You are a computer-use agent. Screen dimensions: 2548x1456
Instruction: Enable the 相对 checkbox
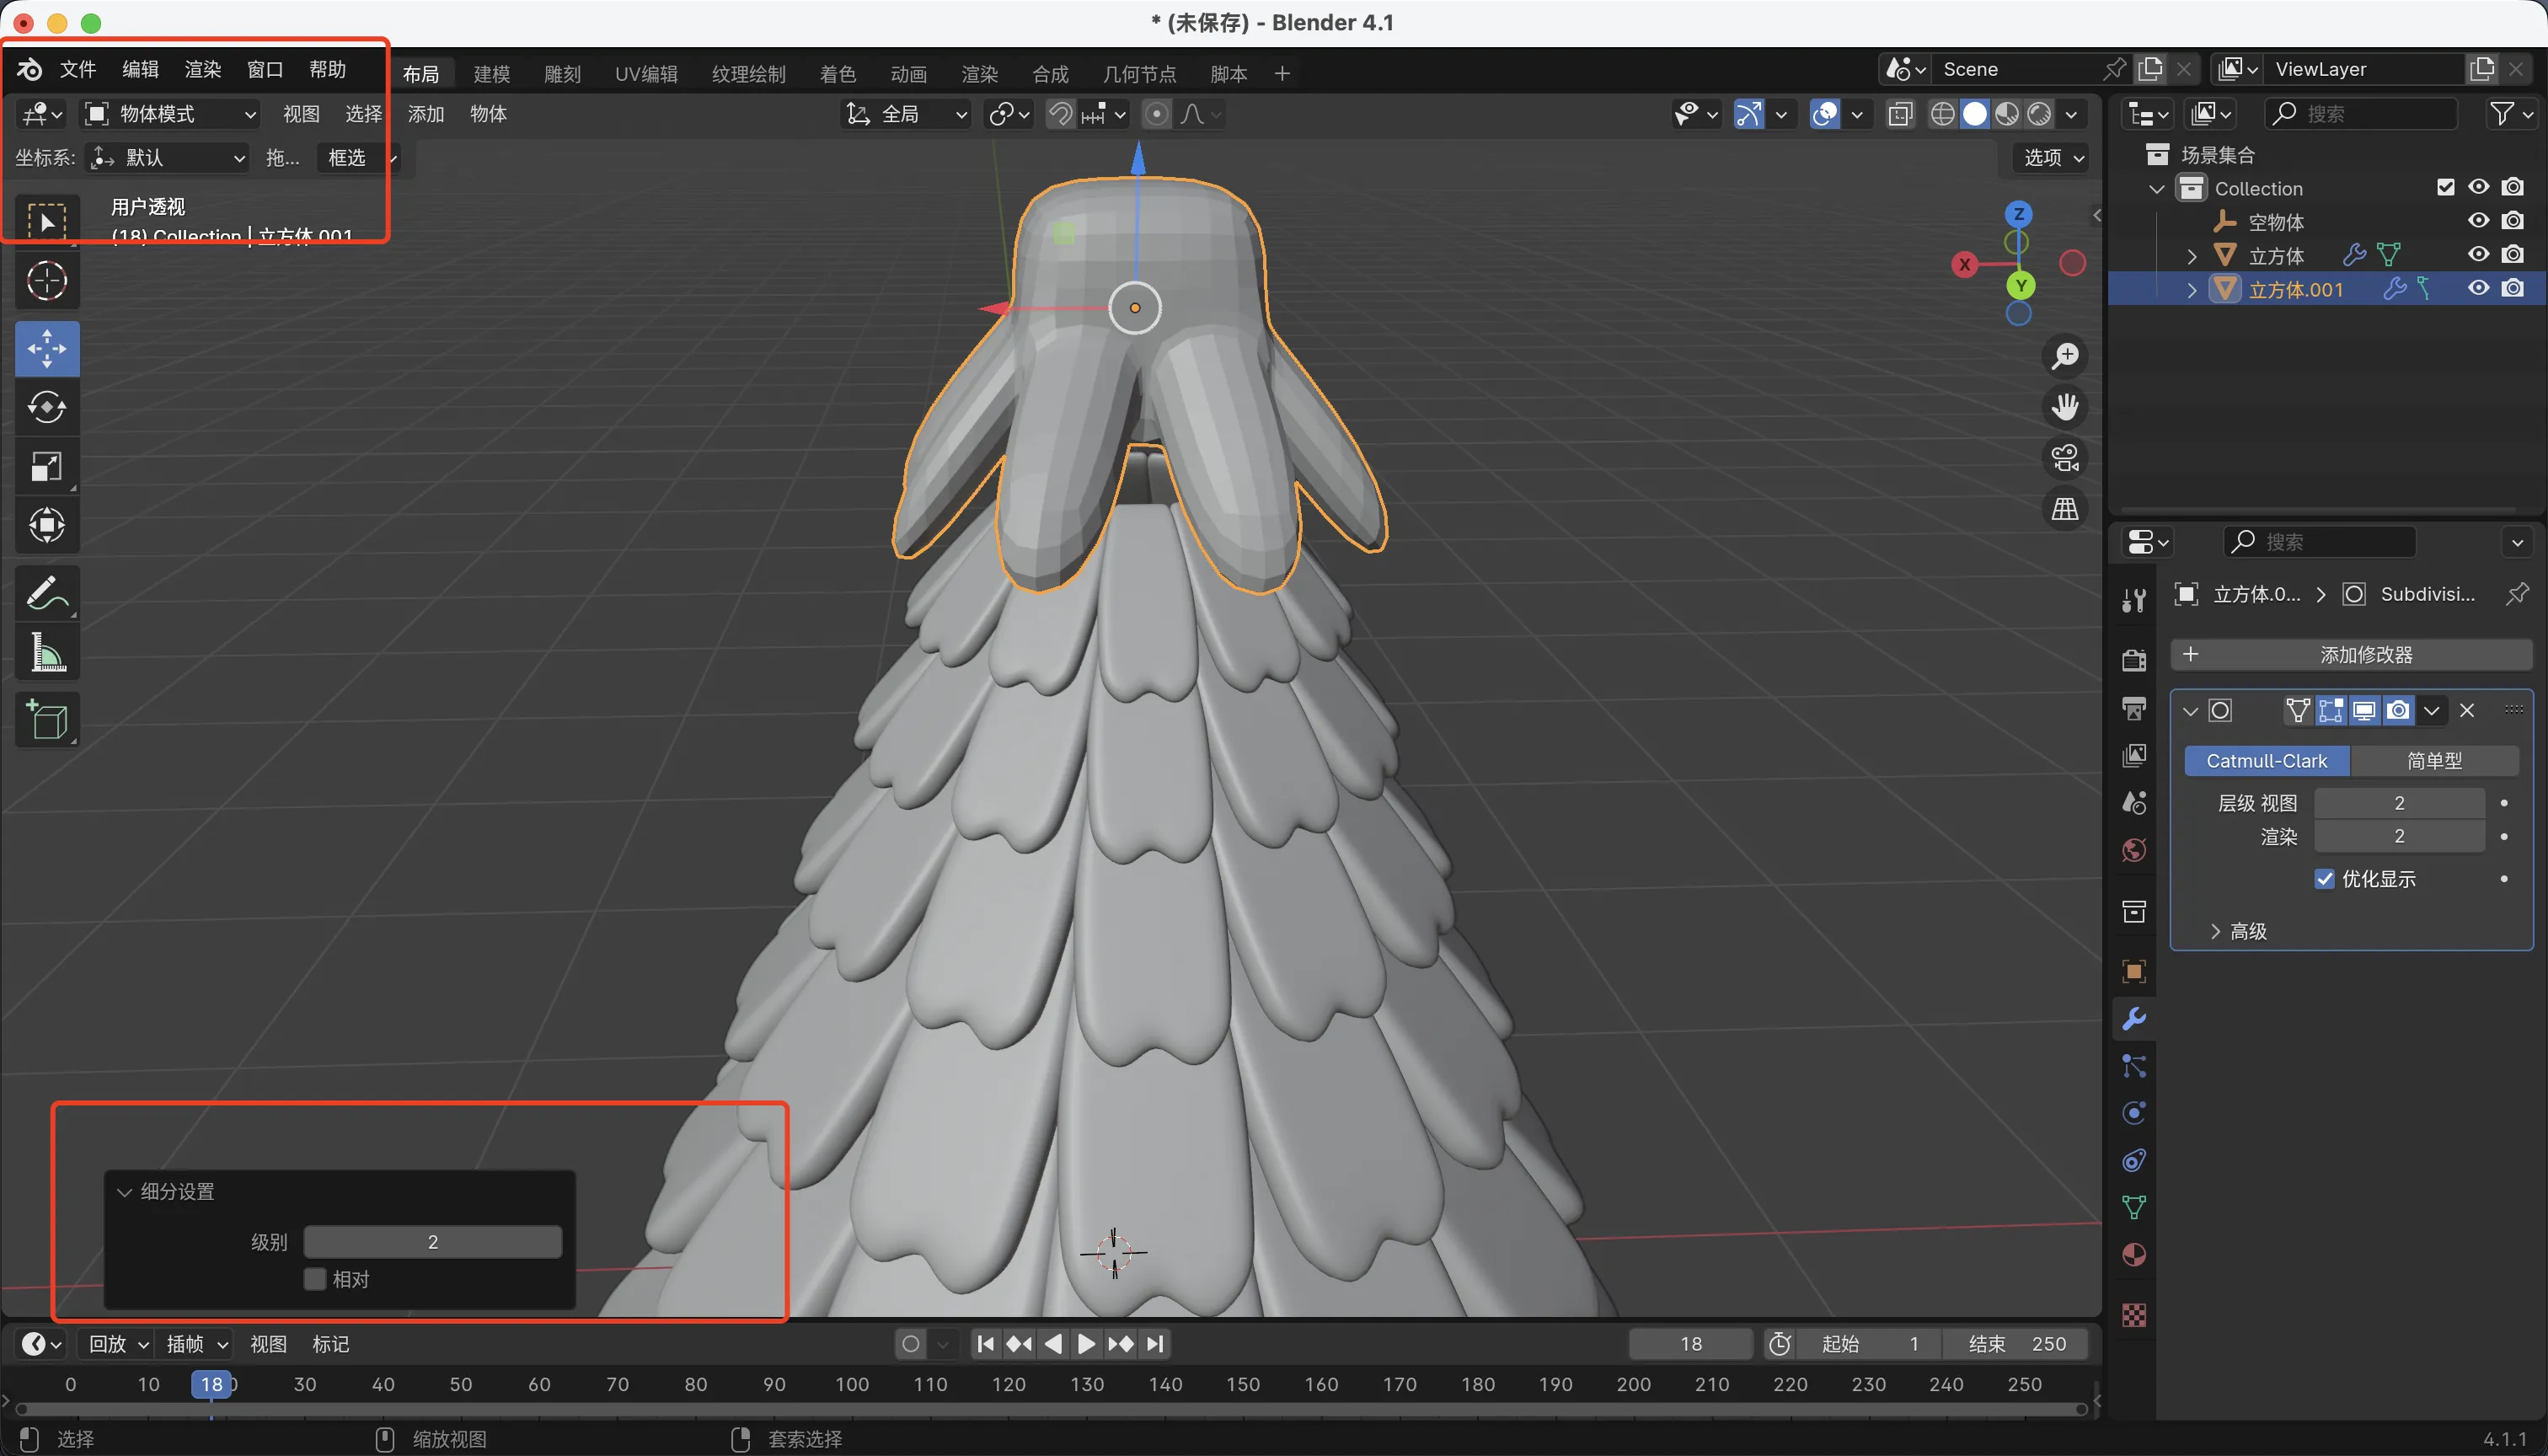click(315, 1279)
